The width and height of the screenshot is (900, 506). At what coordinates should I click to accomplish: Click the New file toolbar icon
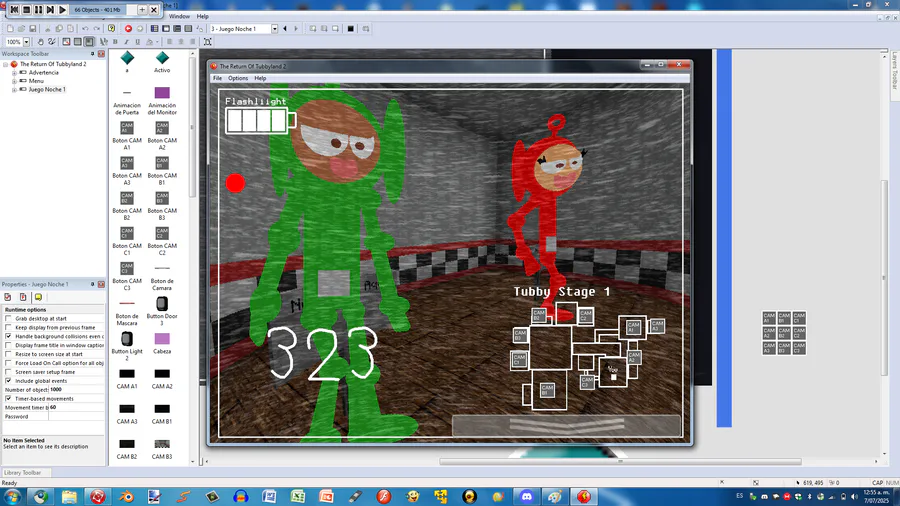pyautogui.click(x=10, y=29)
